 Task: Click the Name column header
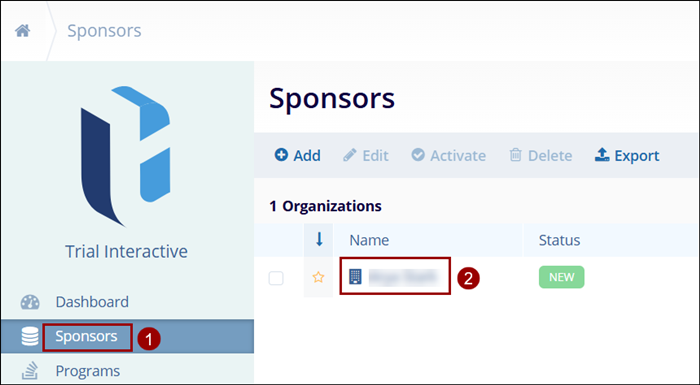(369, 240)
